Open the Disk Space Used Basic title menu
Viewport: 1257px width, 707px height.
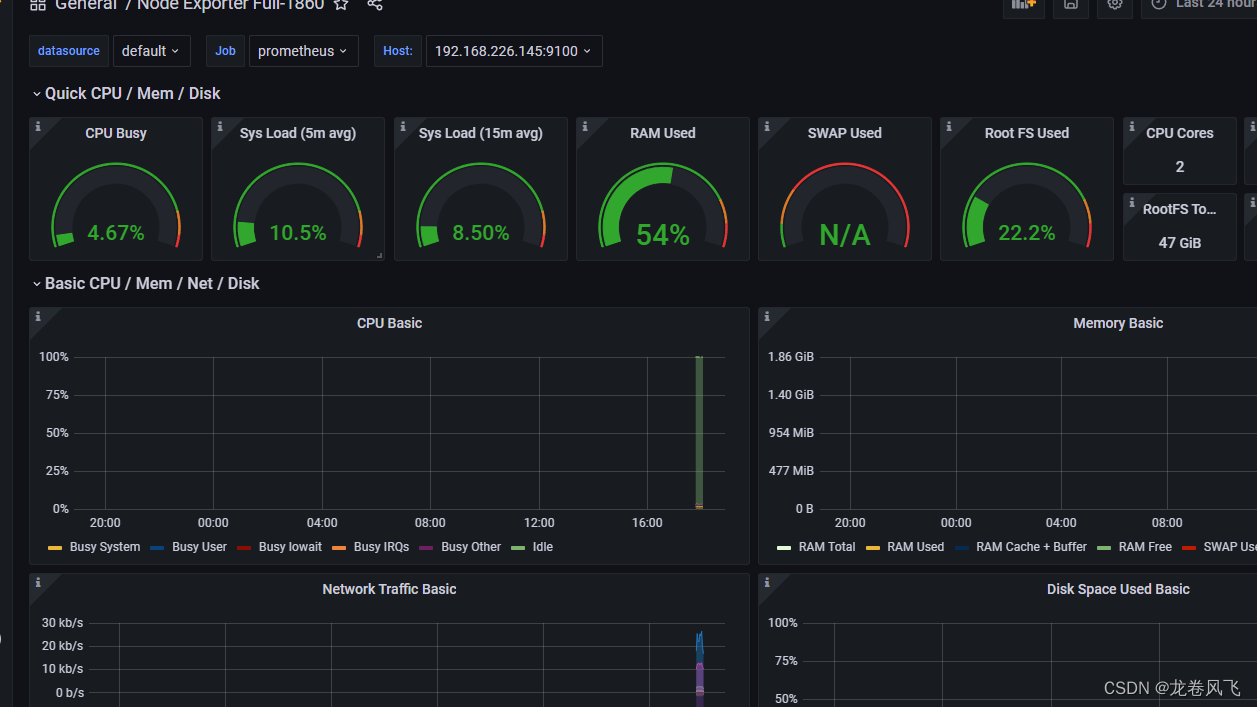coord(1118,589)
